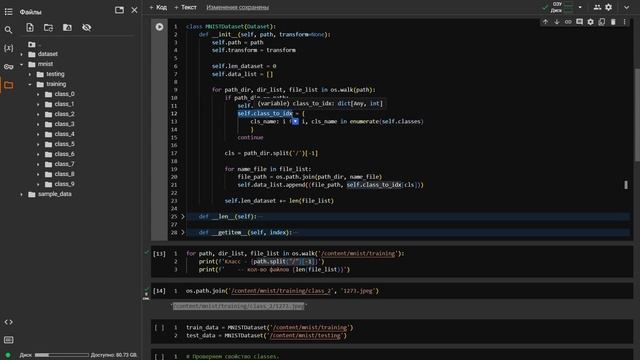The height and width of the screenshot is (360, 640).
Task: Click the '/content/mnist/training' path link in cell 13
Action: 358,253
